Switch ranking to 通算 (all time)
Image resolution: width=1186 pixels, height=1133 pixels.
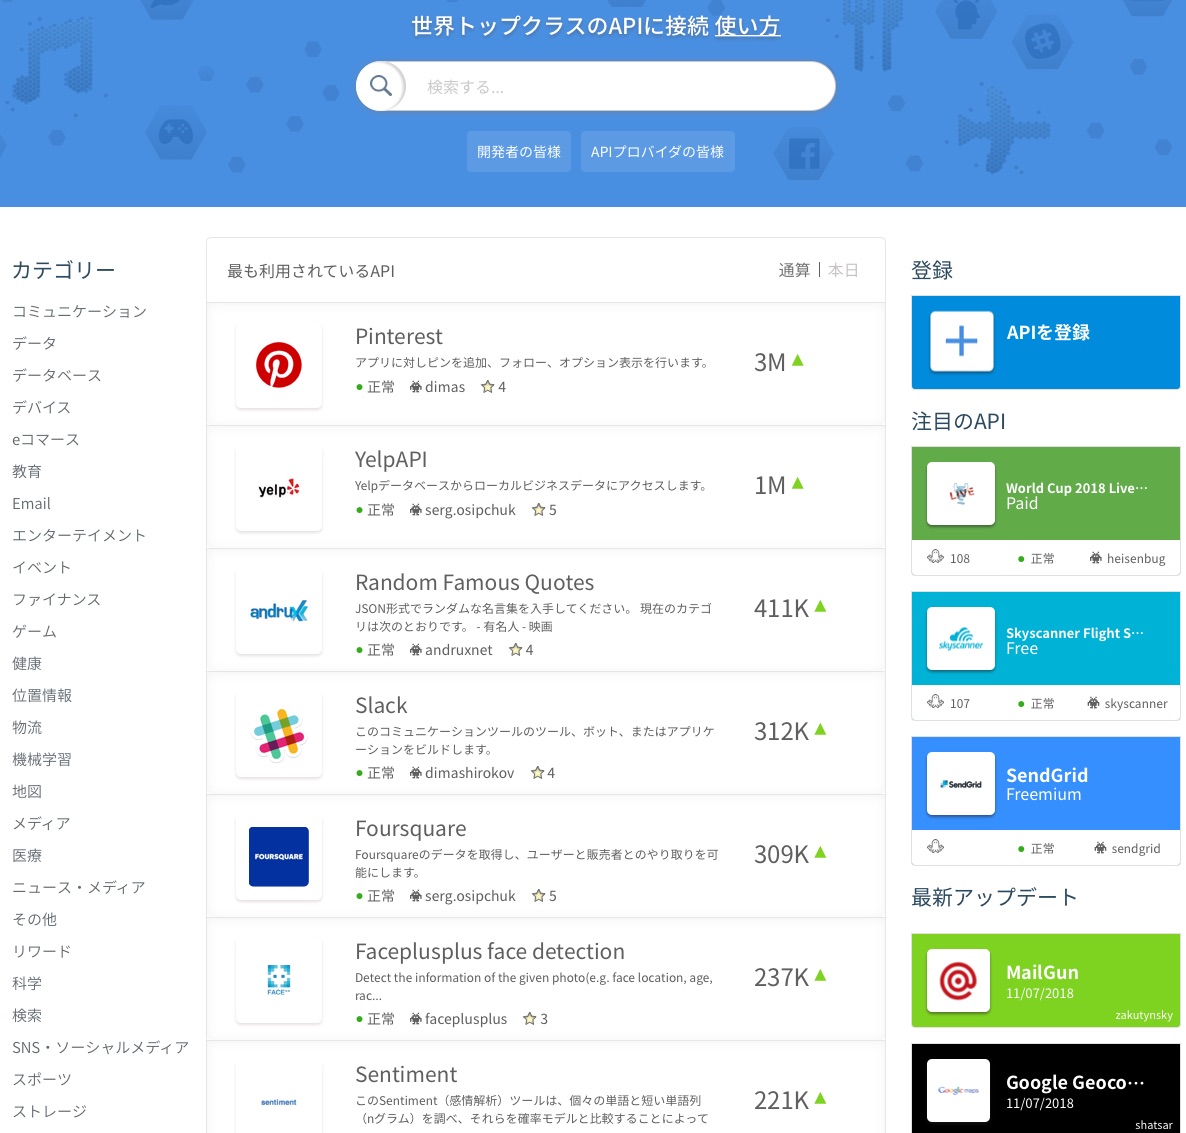pos(794,270)
